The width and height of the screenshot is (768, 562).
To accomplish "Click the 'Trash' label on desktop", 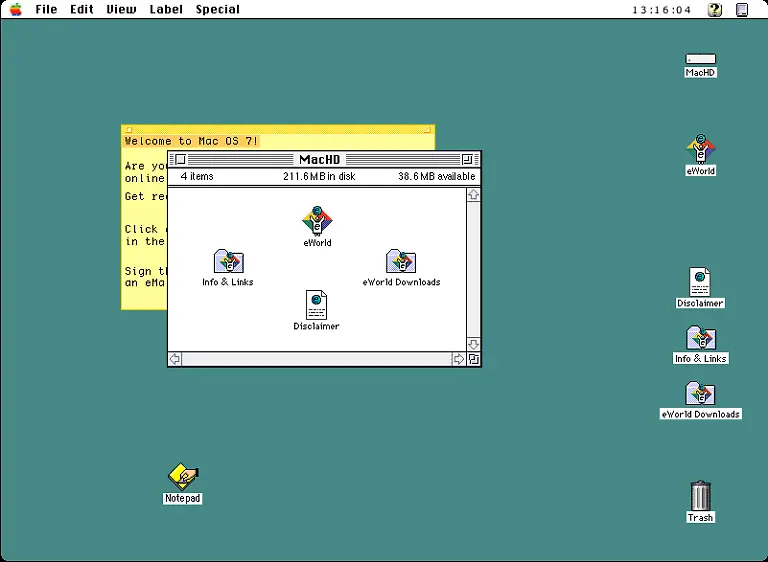I will tap(700, 517).
